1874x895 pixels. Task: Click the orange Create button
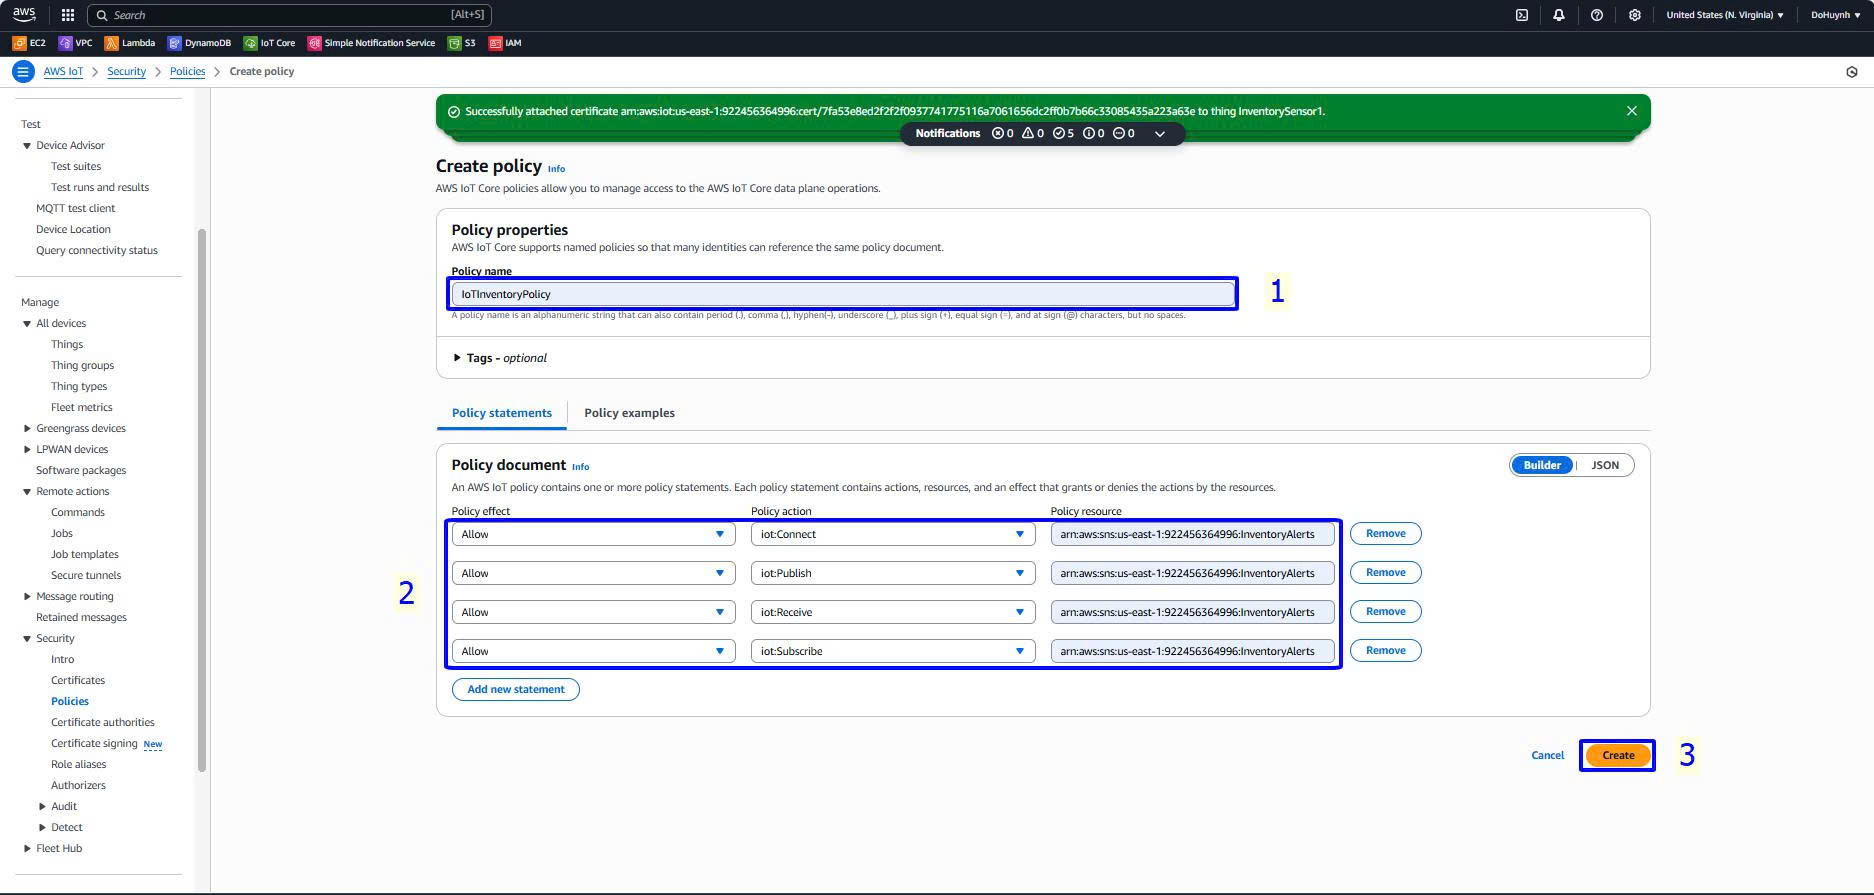[1617, 755]
